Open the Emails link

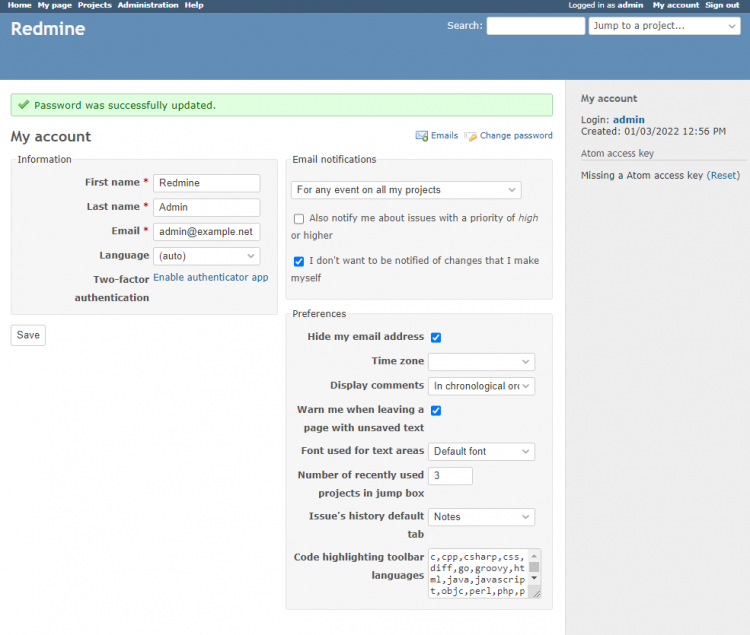444,135
